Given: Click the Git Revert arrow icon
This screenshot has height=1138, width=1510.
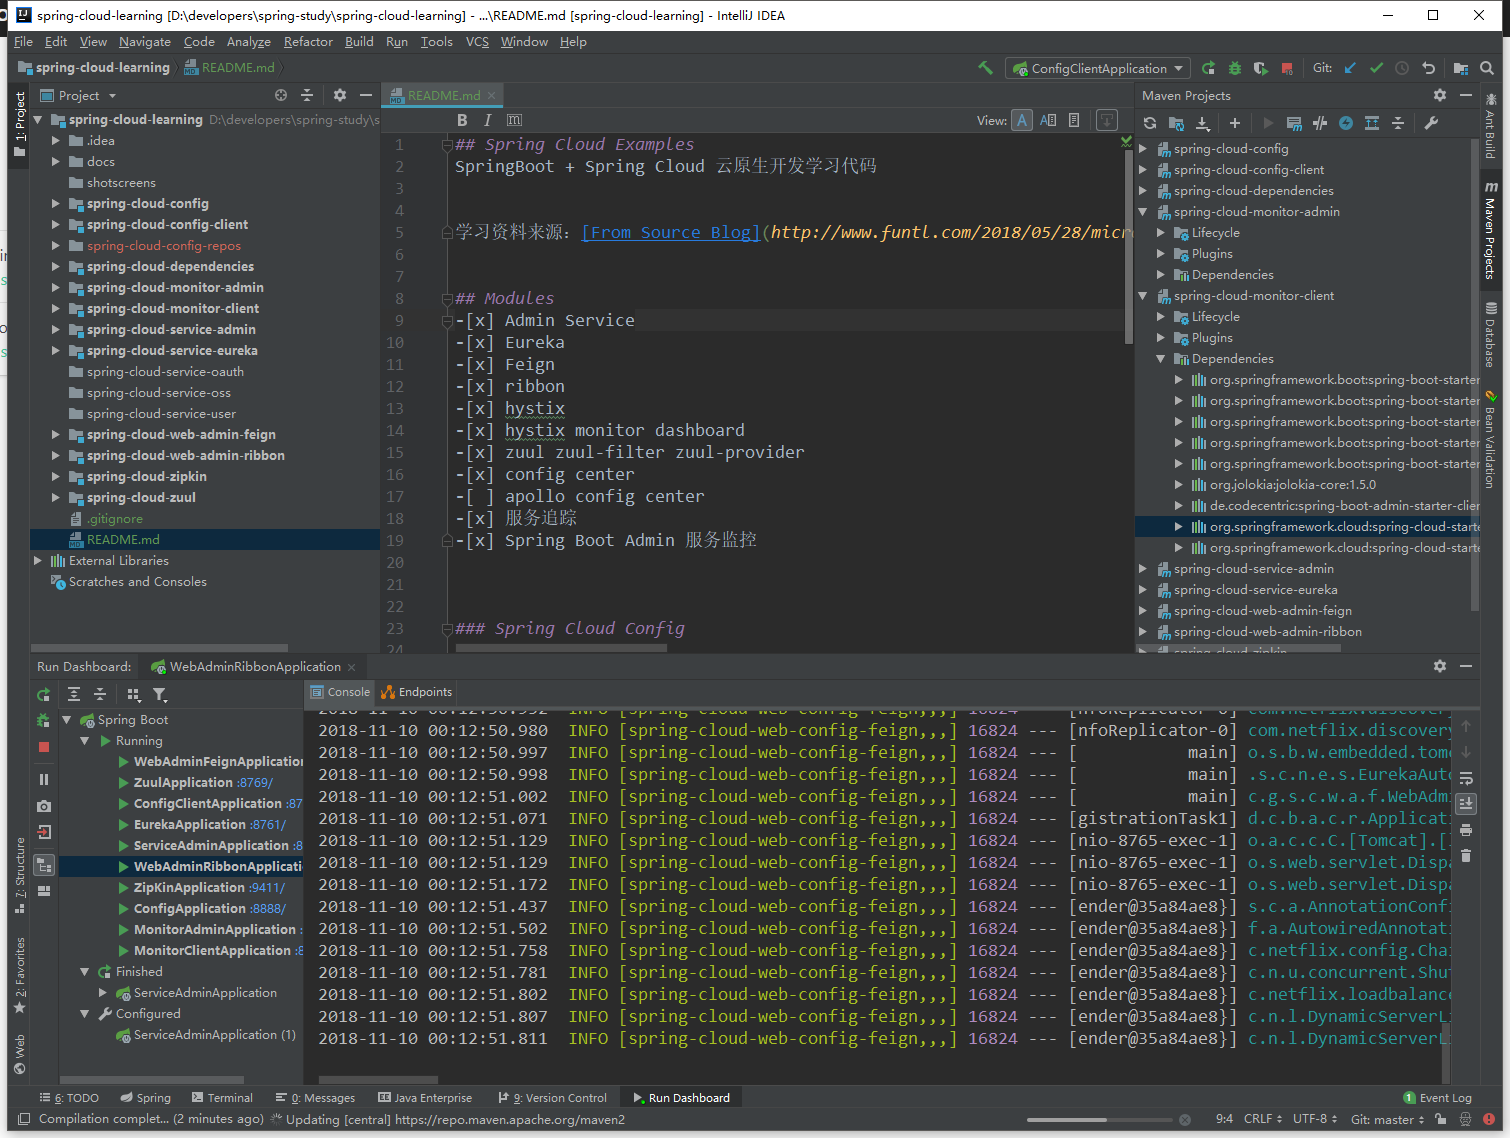Looking at the screenshot, I should pyautogui.click(x=1429, y=68).
